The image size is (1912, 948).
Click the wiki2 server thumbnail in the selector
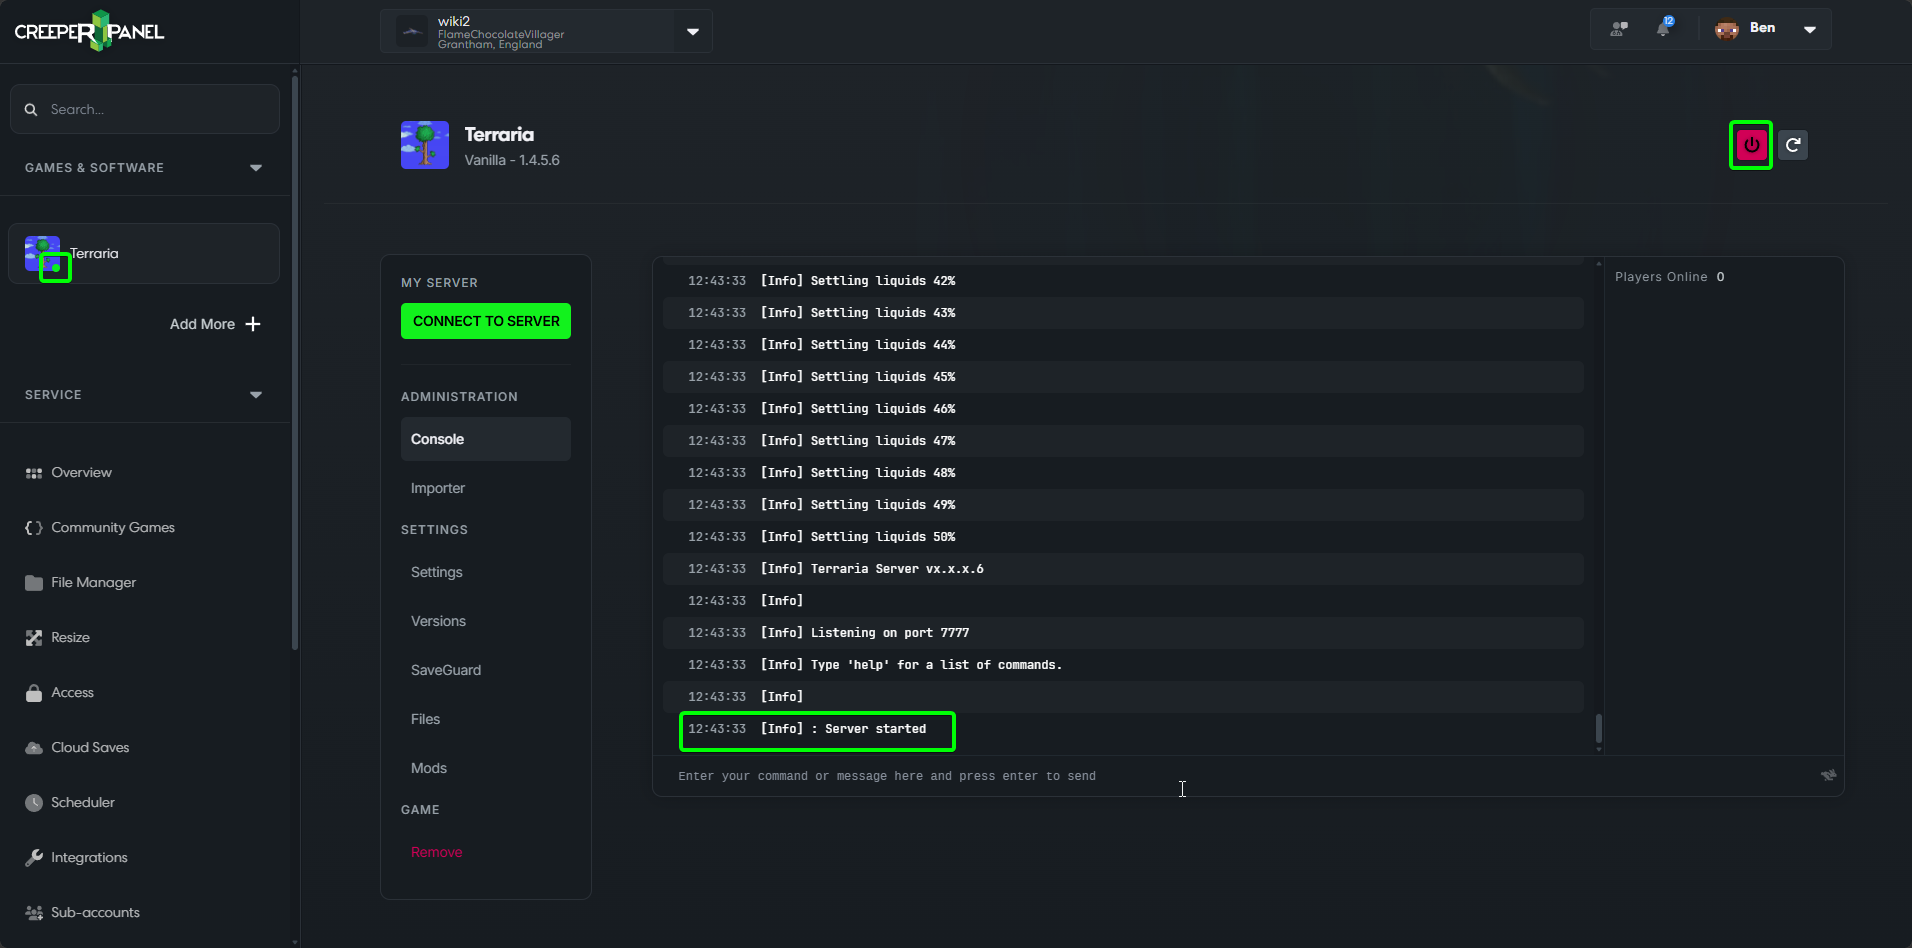click(412, 31)
